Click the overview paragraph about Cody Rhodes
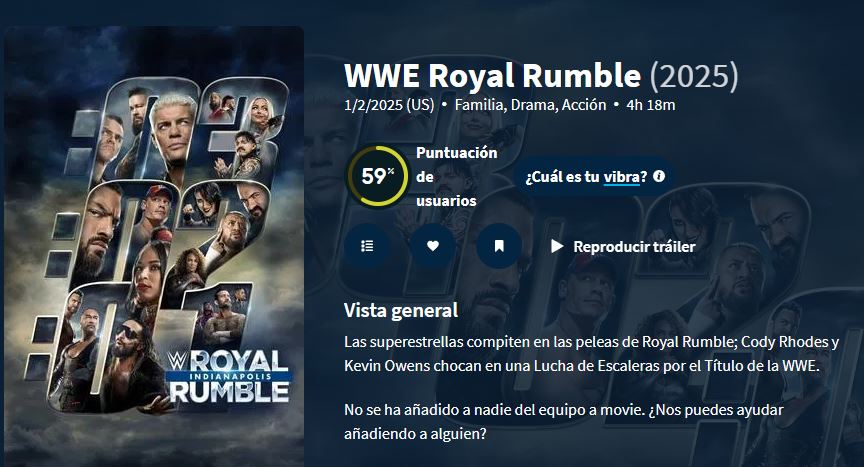864x467 pixels. 592,354
